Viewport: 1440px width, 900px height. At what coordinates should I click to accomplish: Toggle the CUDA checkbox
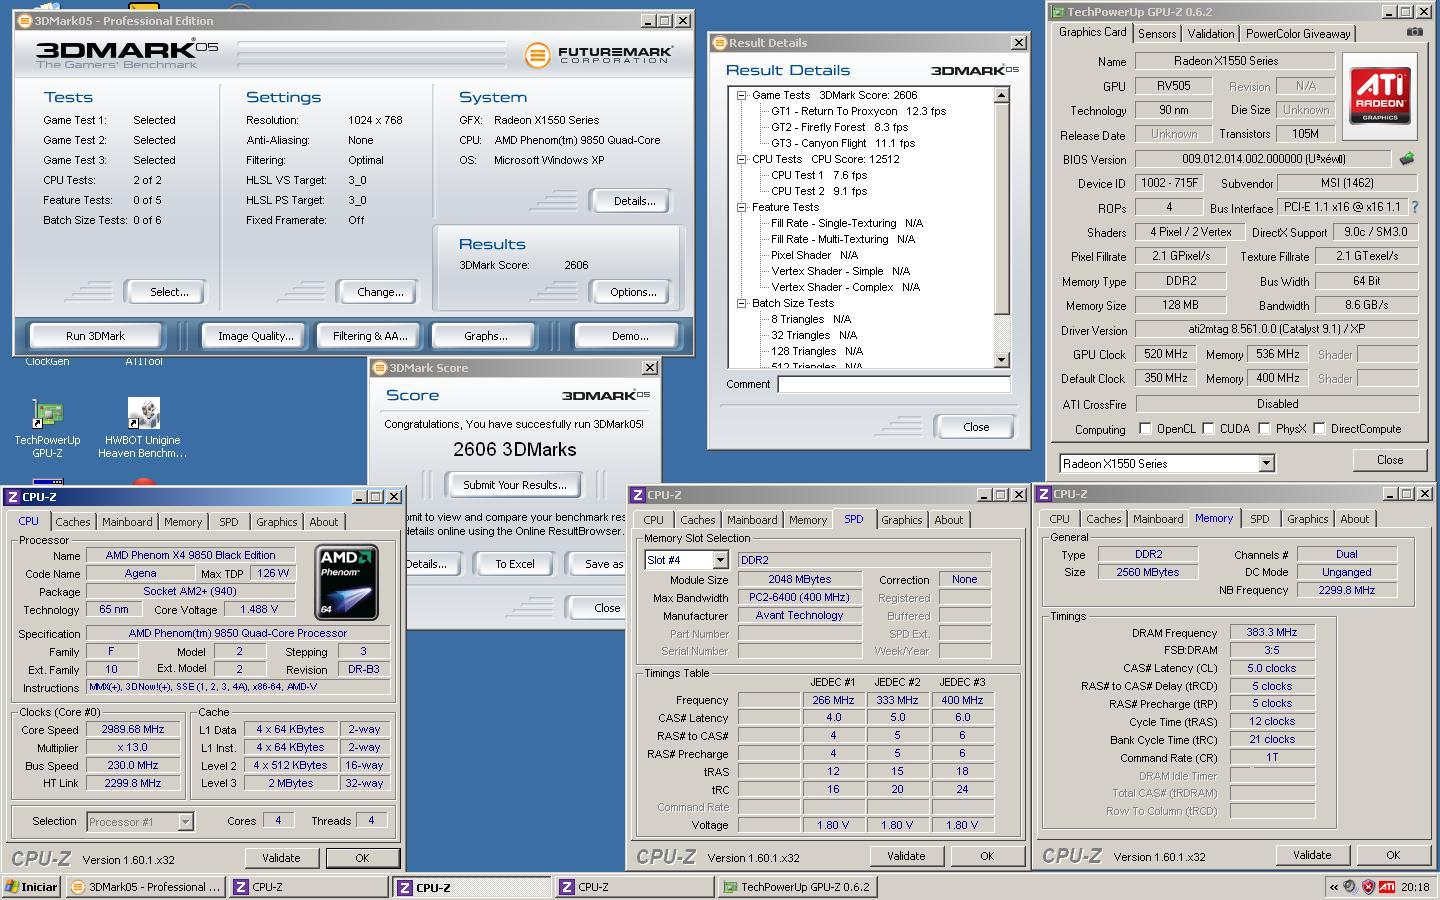coord(1208,428)
